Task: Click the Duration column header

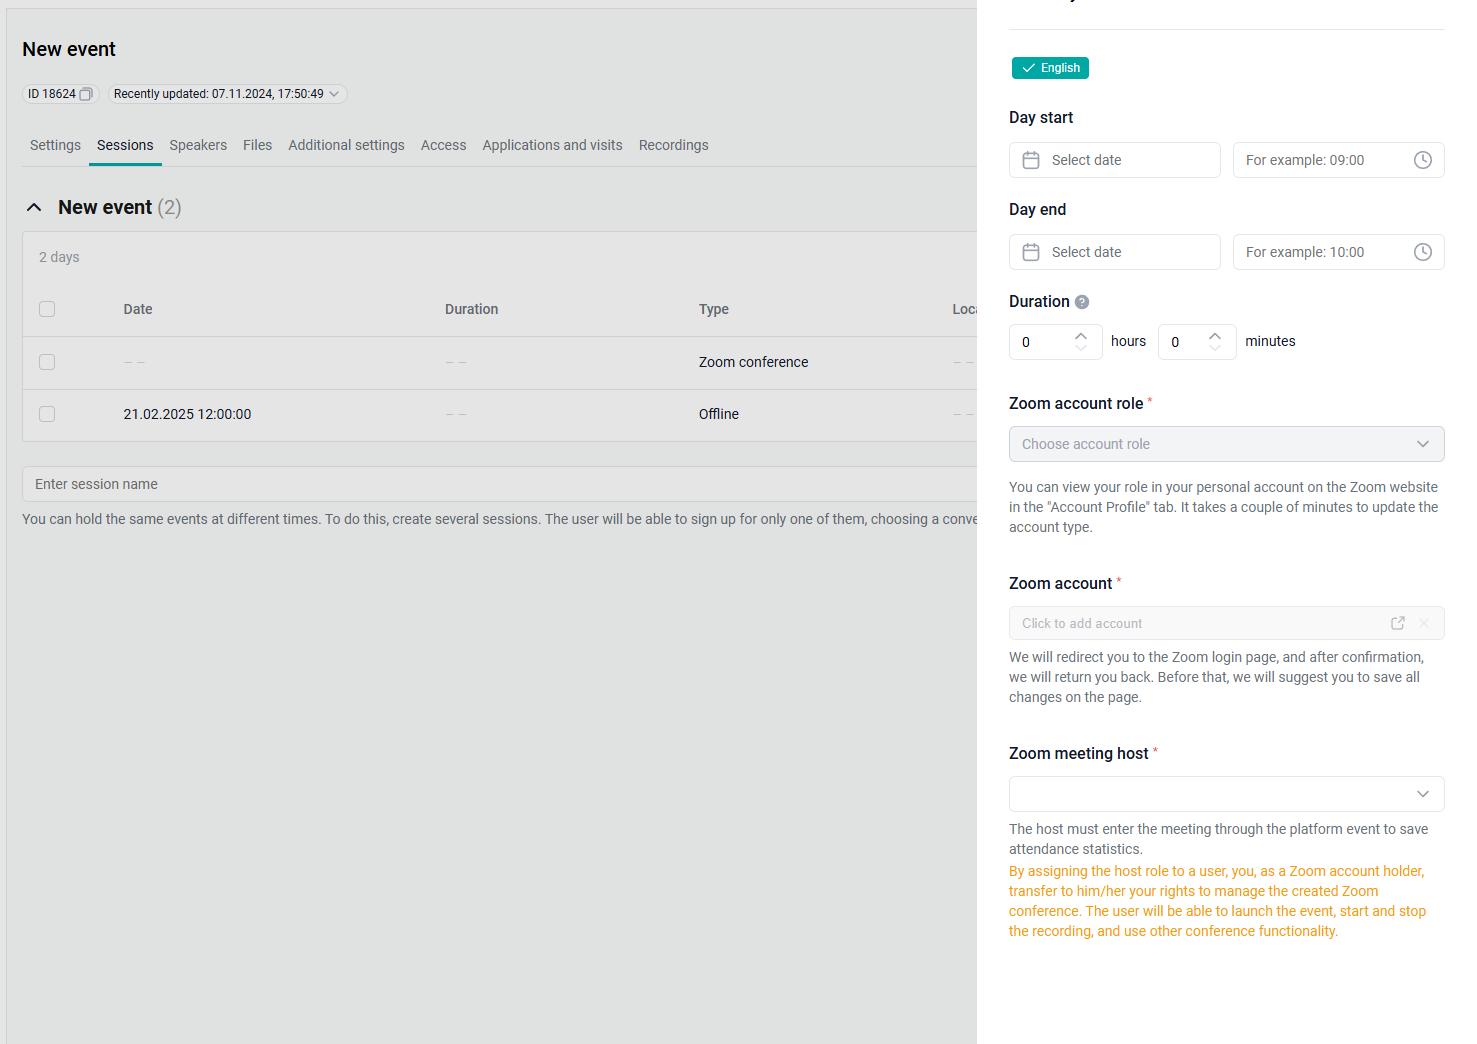Action: point(471,309)
